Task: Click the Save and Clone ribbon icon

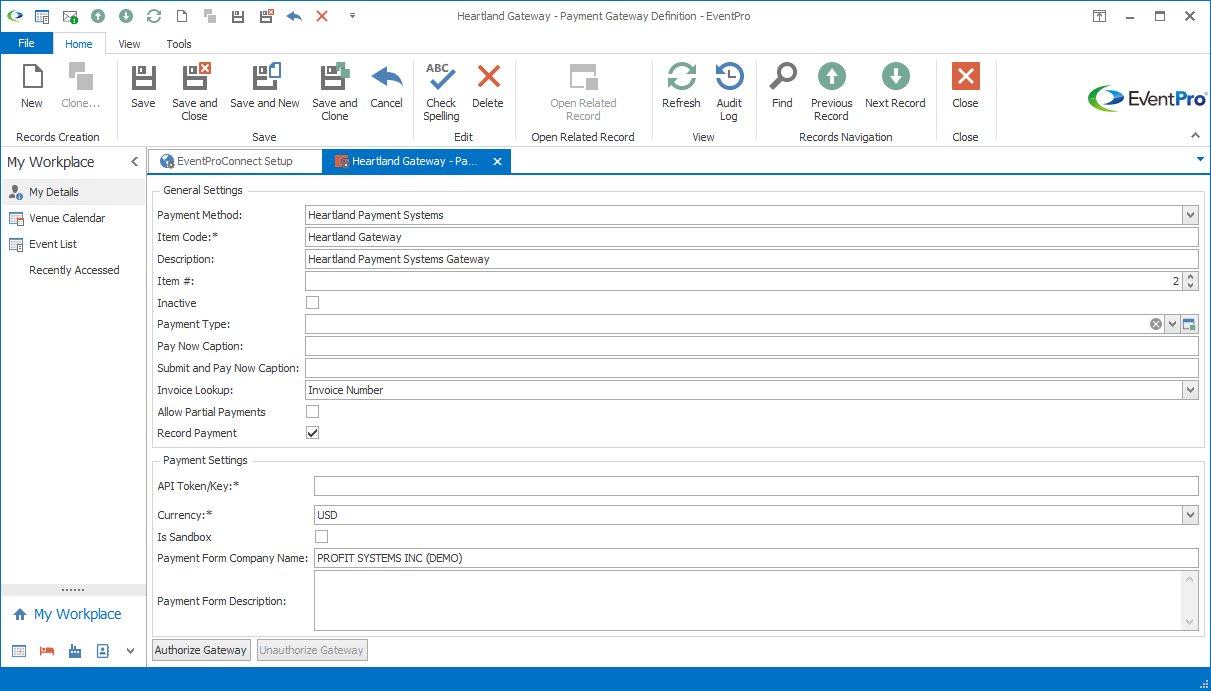Action: 334,78
